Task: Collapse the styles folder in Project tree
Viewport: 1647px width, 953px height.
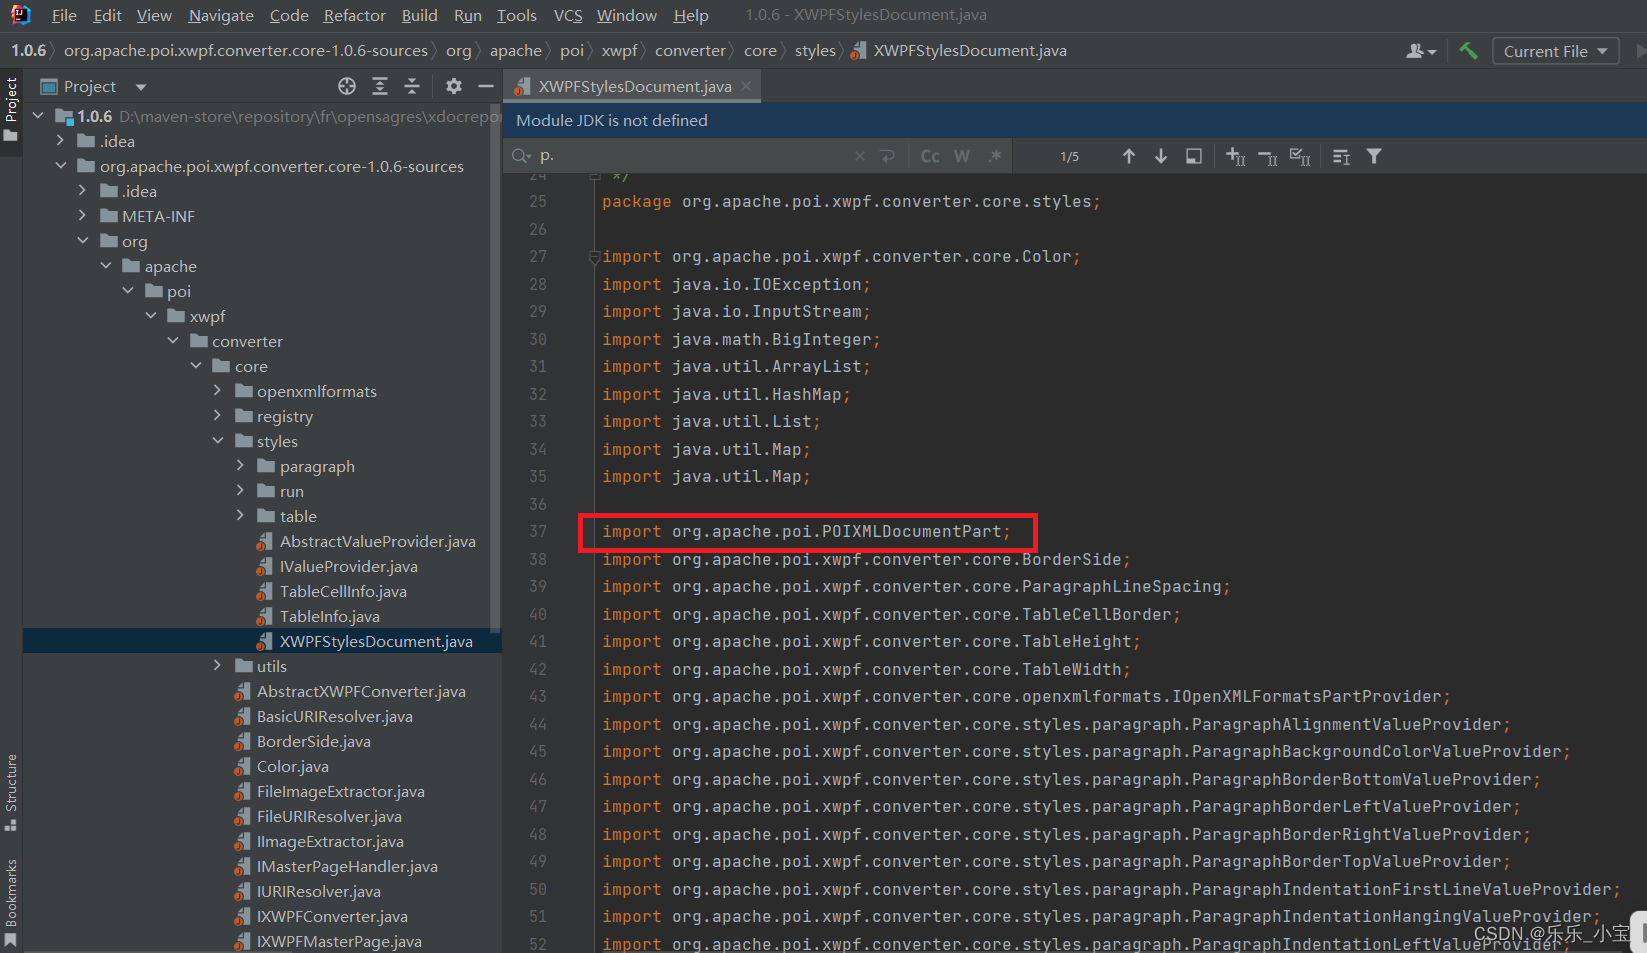Action: pos(218,440)
